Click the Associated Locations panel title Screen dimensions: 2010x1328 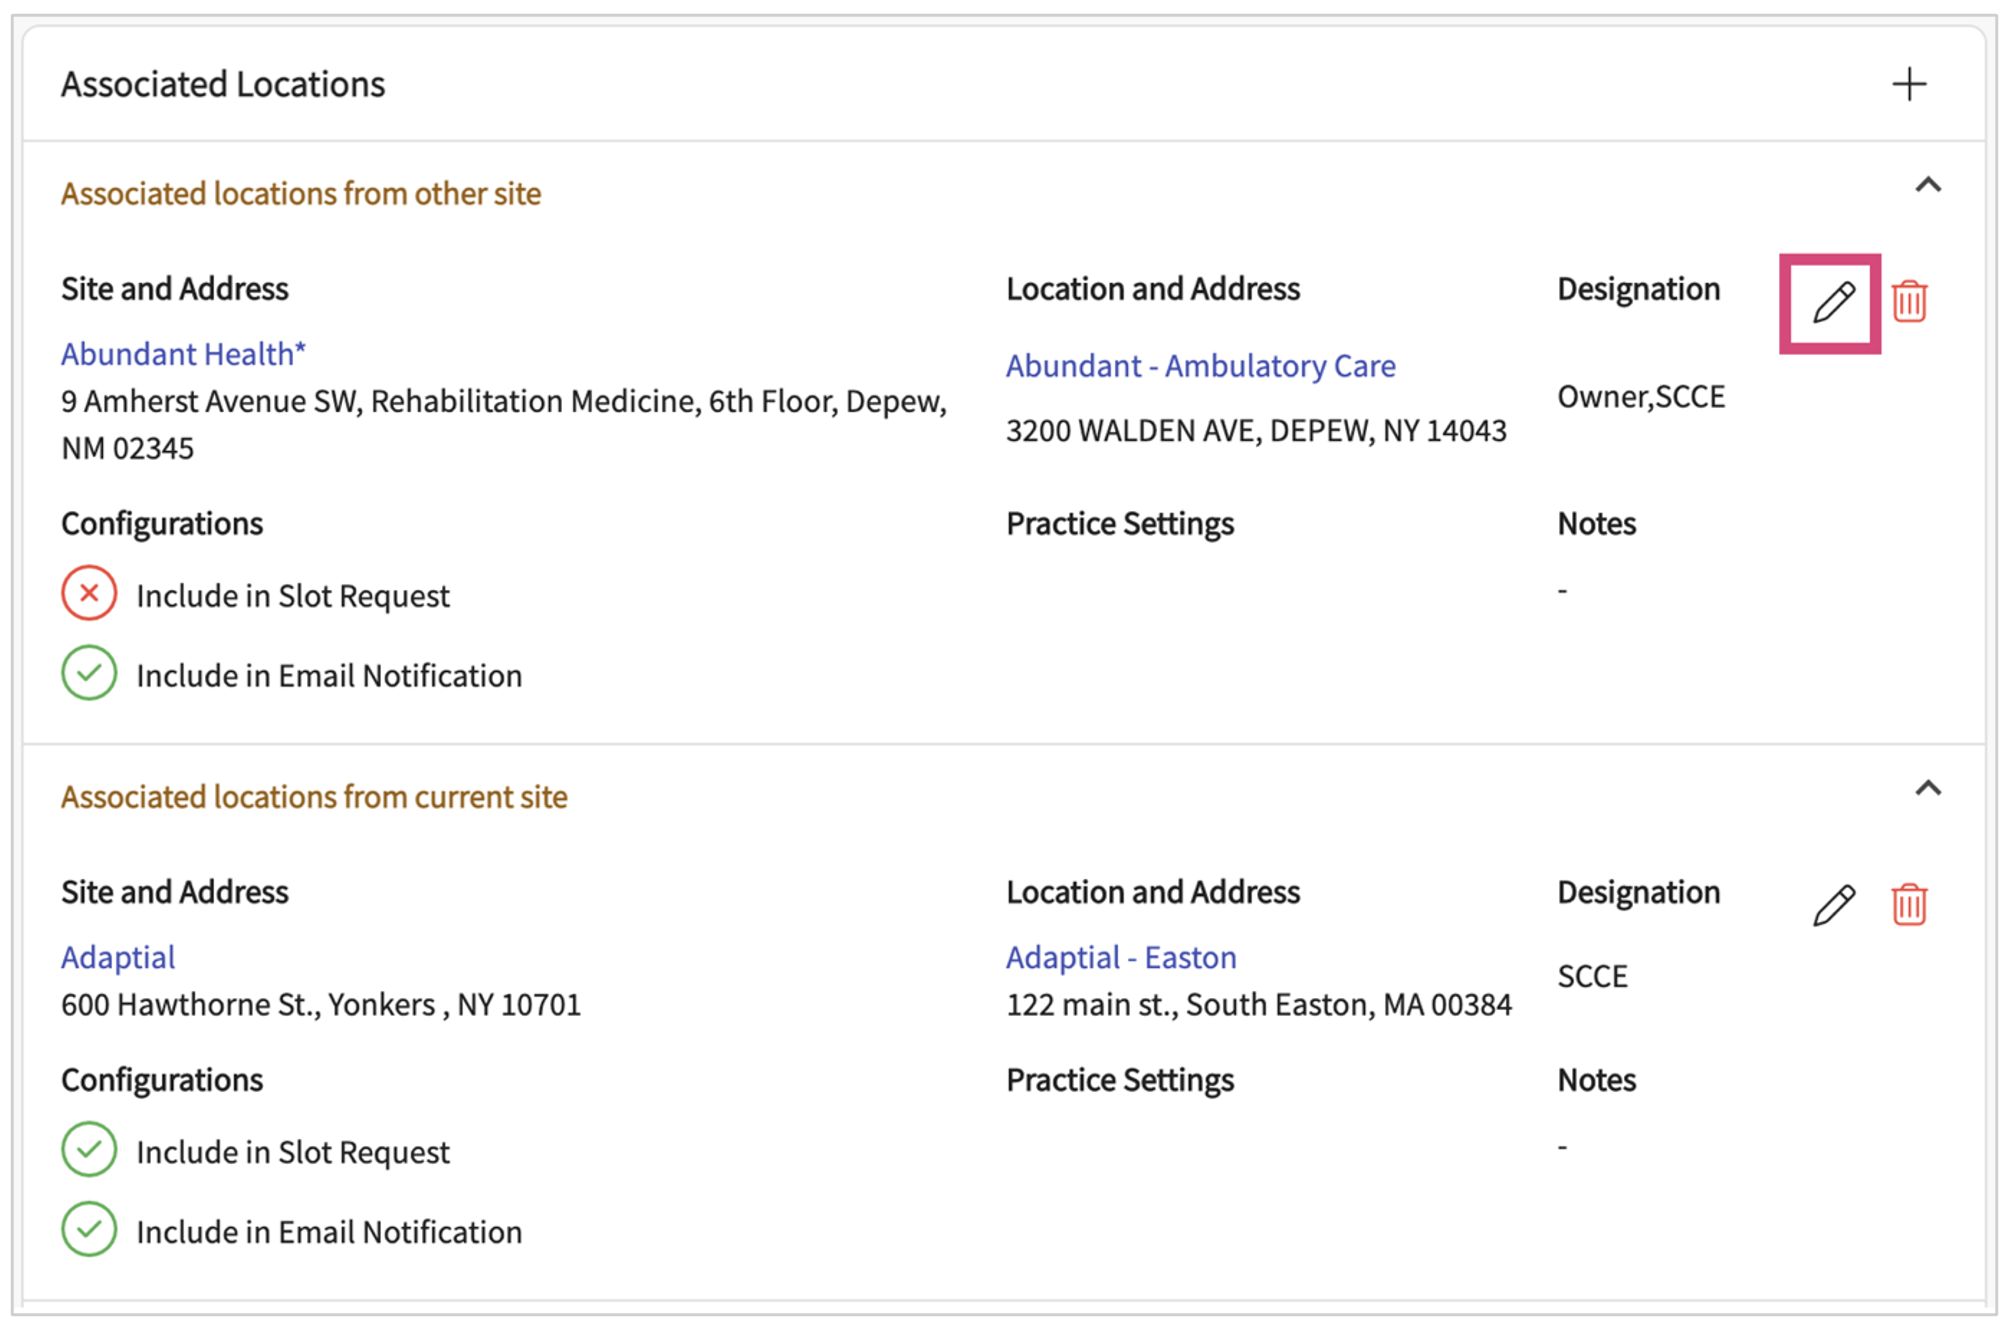click(x=223, y=85)
